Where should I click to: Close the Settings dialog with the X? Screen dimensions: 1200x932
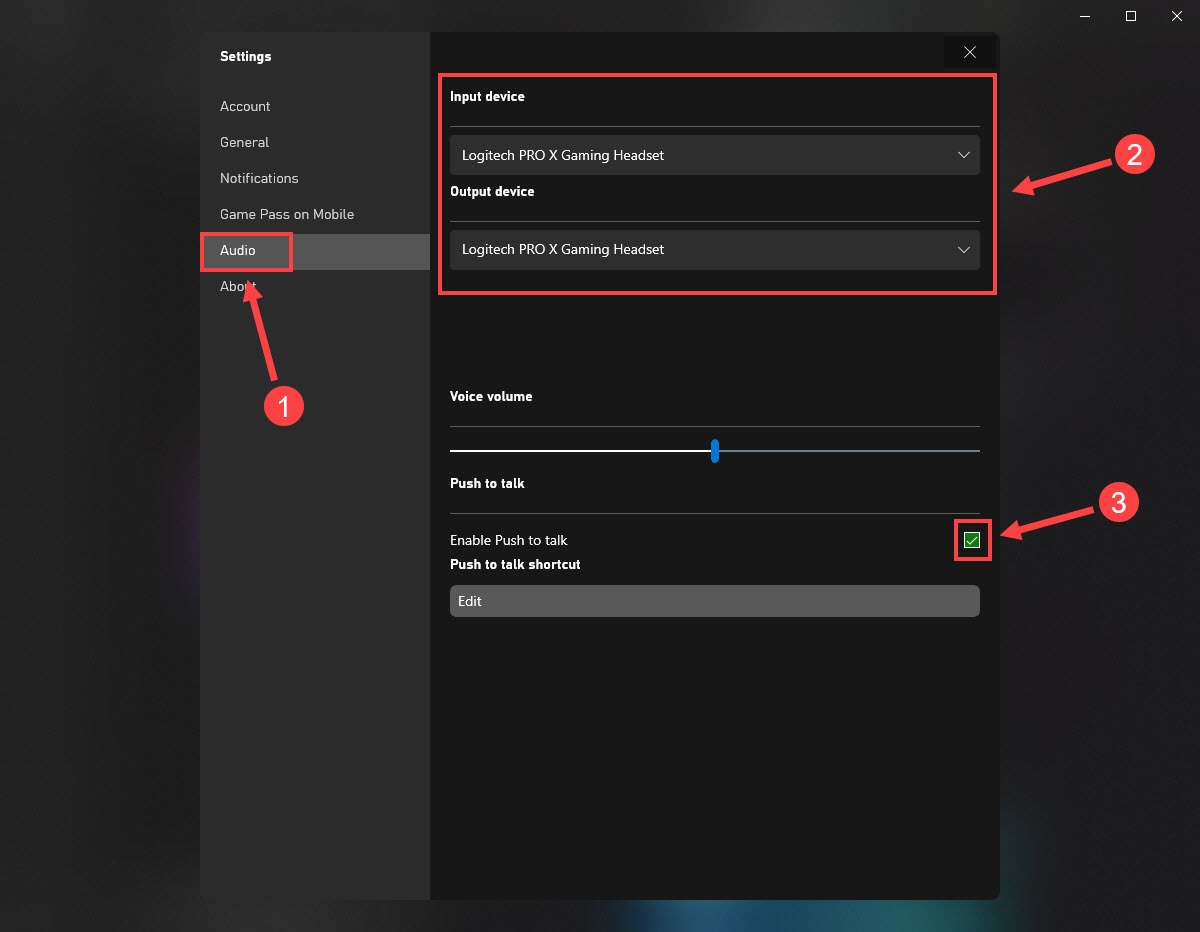[x=969, y=53]
